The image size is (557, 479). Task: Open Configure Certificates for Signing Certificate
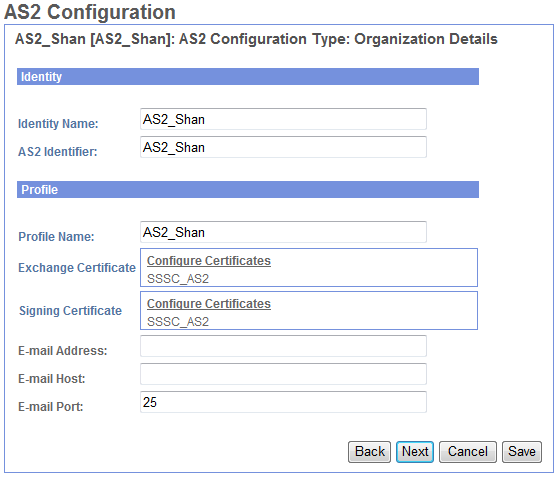tap(209, 303)
